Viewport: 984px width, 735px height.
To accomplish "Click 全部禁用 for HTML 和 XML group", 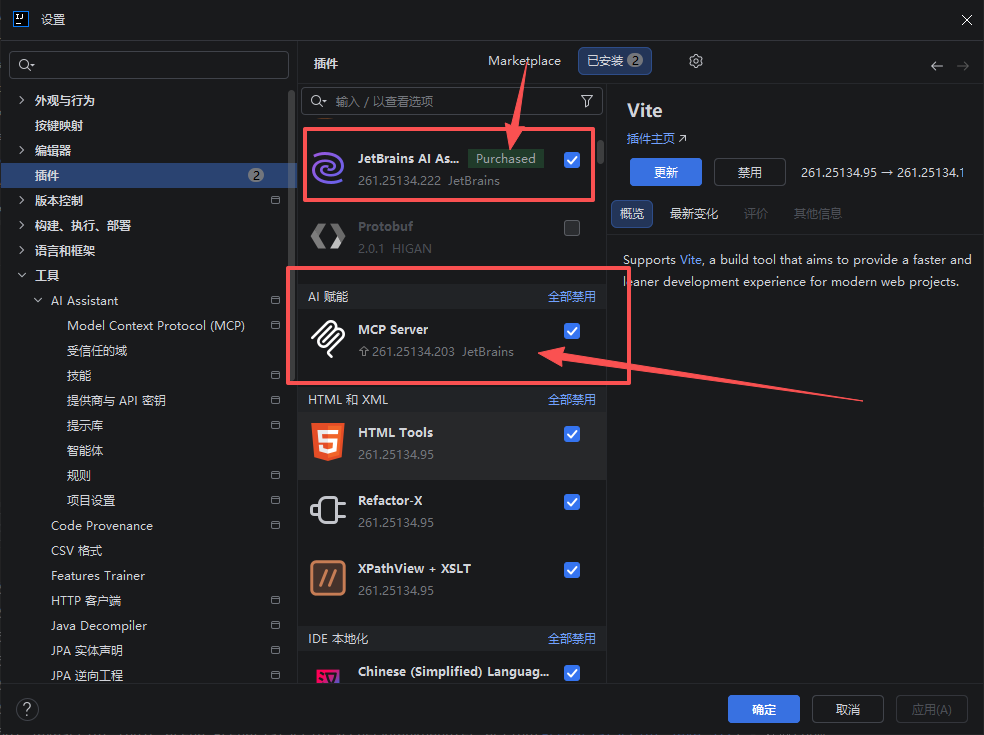I will 572,399.
